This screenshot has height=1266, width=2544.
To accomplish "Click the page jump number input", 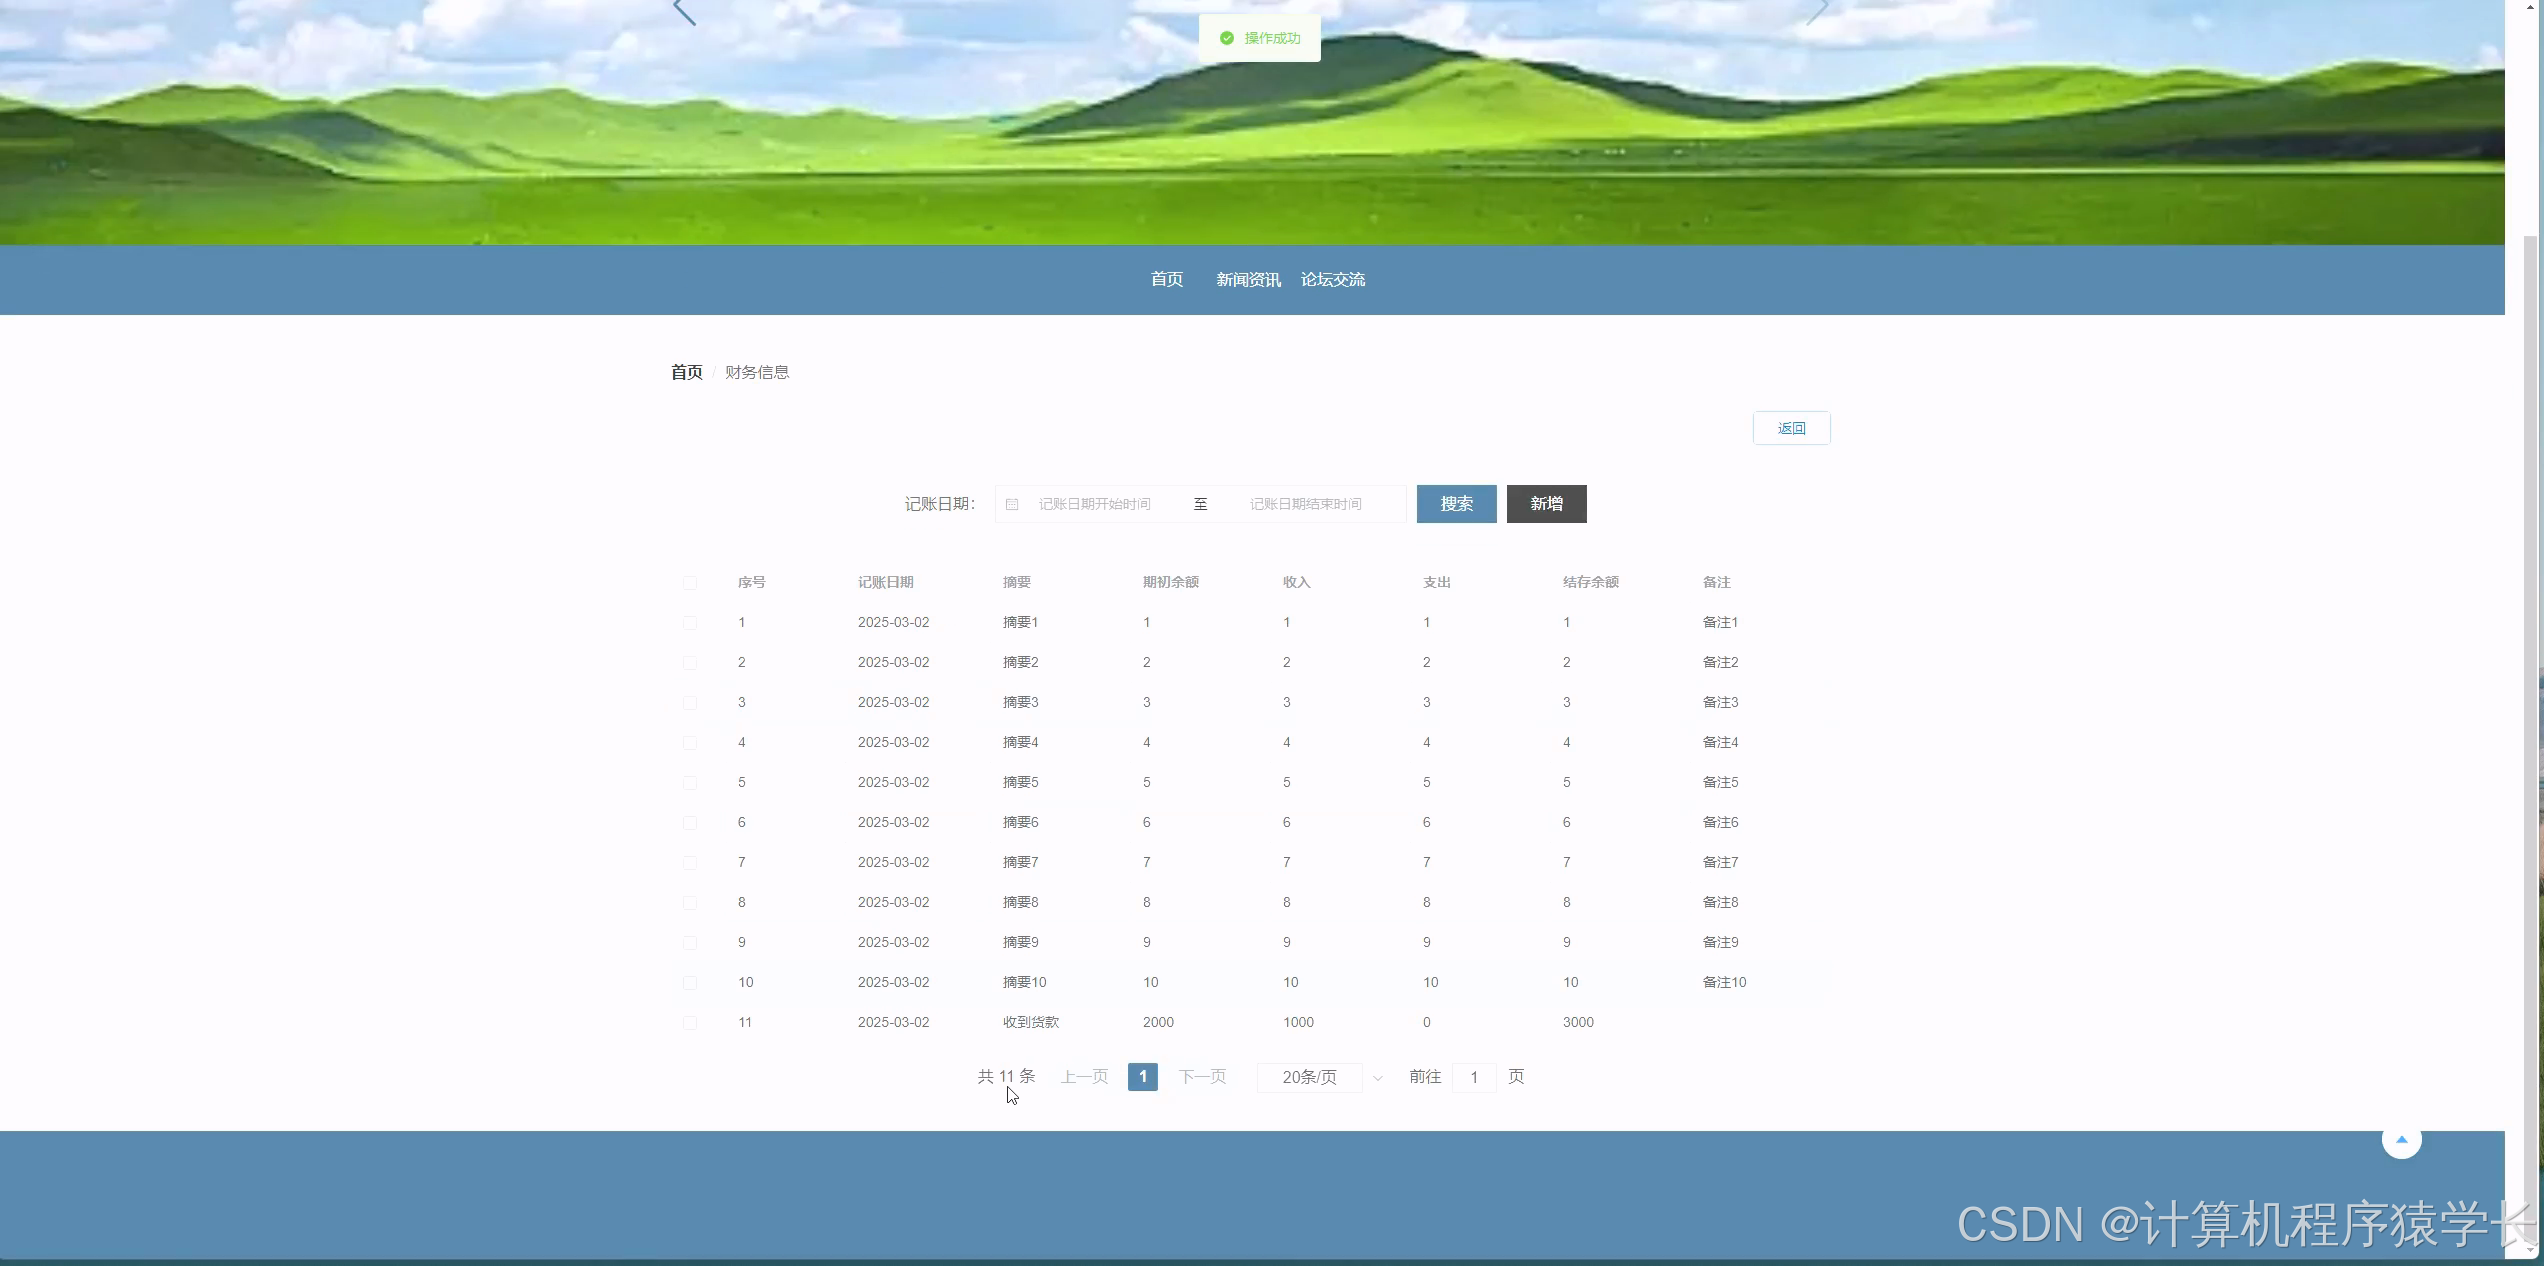I will (x=1473, y=1077).
